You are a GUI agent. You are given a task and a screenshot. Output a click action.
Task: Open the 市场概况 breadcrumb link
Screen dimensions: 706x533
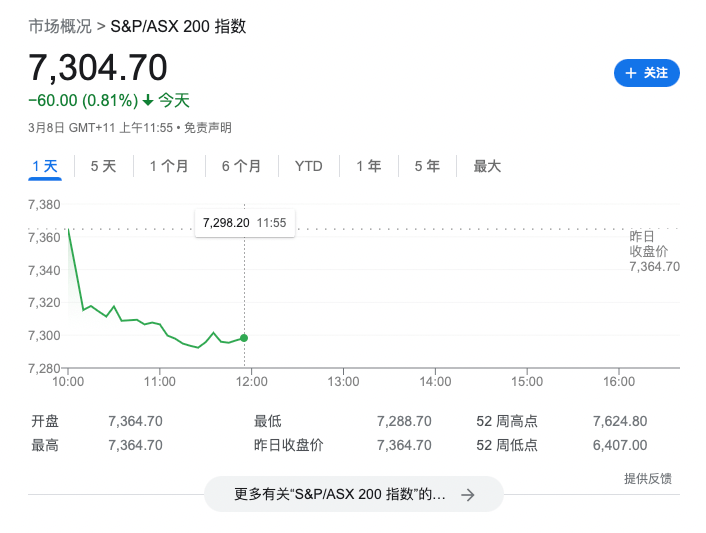(60, 26)
